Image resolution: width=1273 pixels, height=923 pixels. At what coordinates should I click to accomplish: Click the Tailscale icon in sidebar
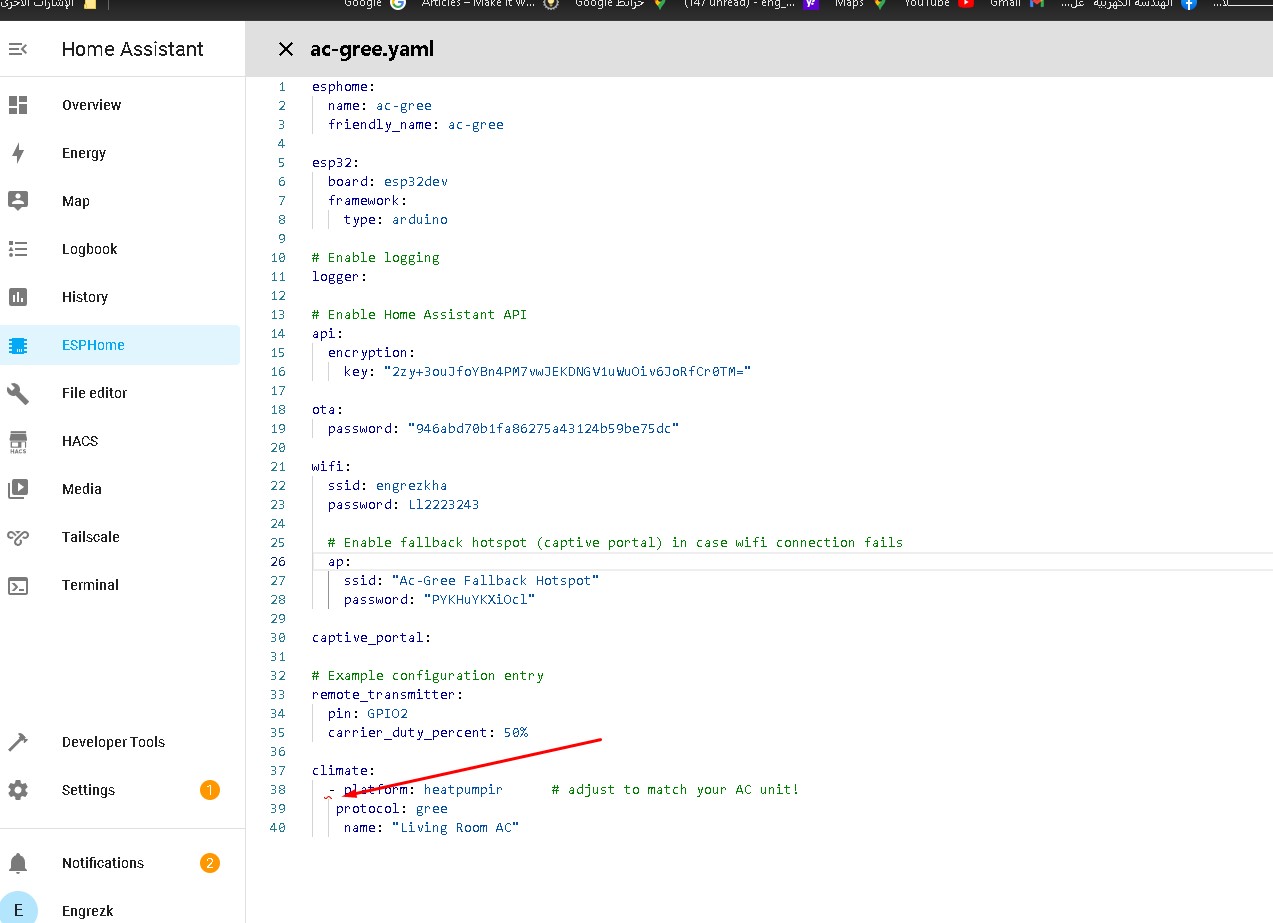[18, 537]
